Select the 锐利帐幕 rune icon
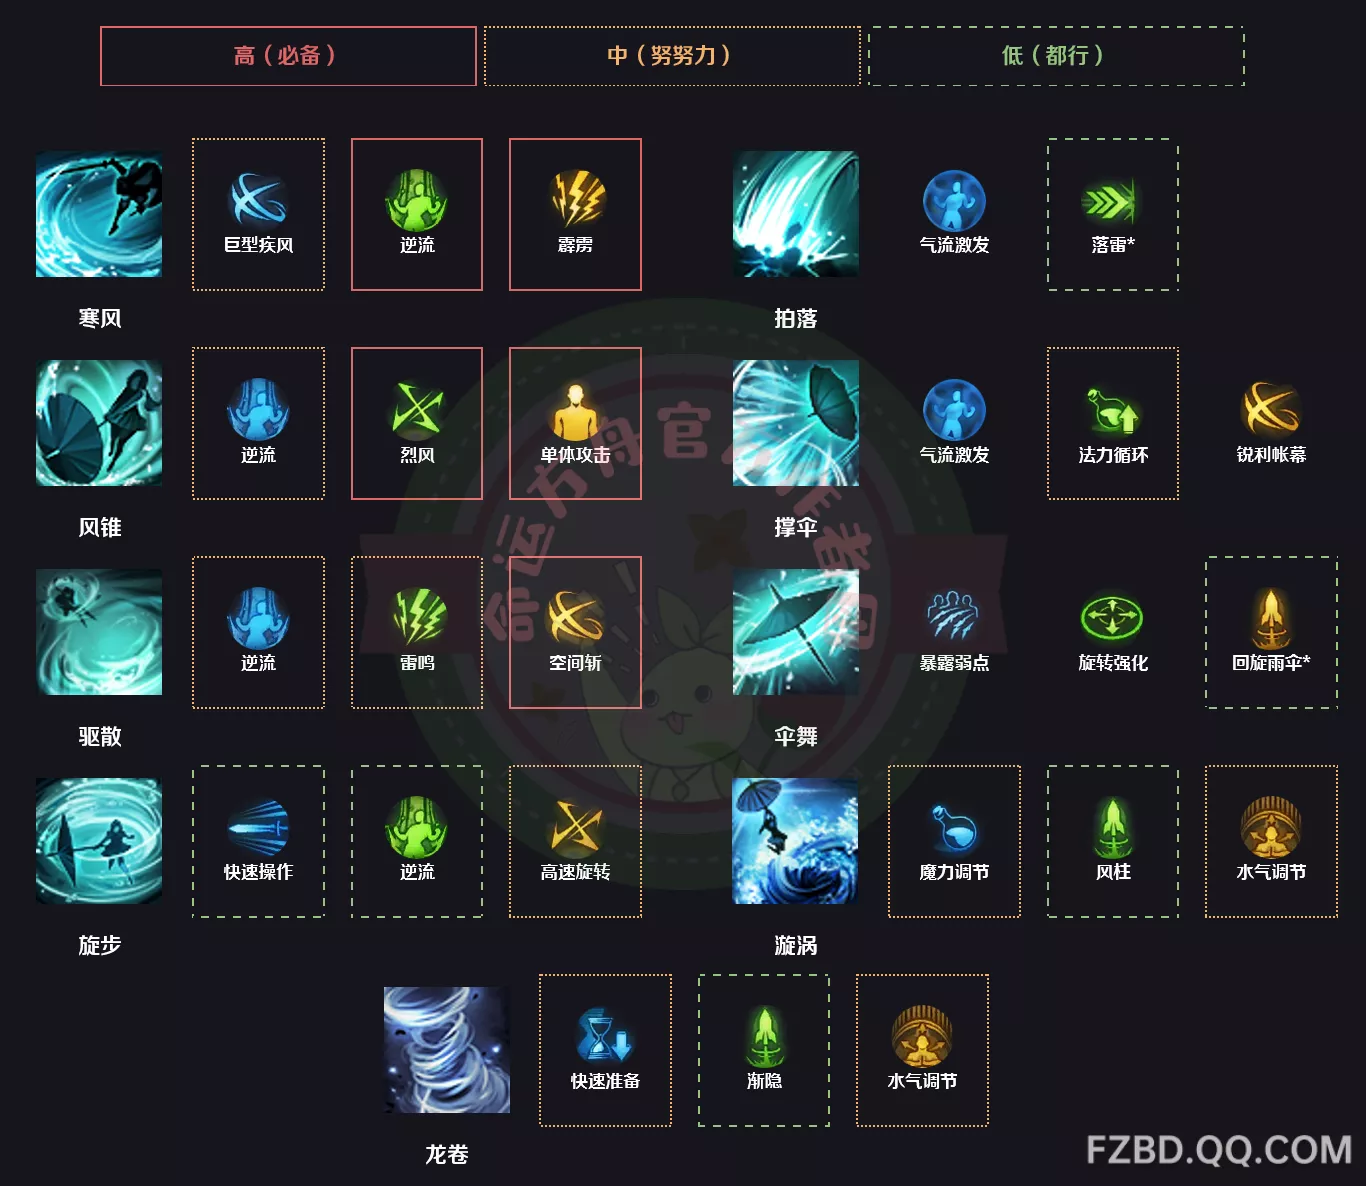 [x=1271, y=409]
